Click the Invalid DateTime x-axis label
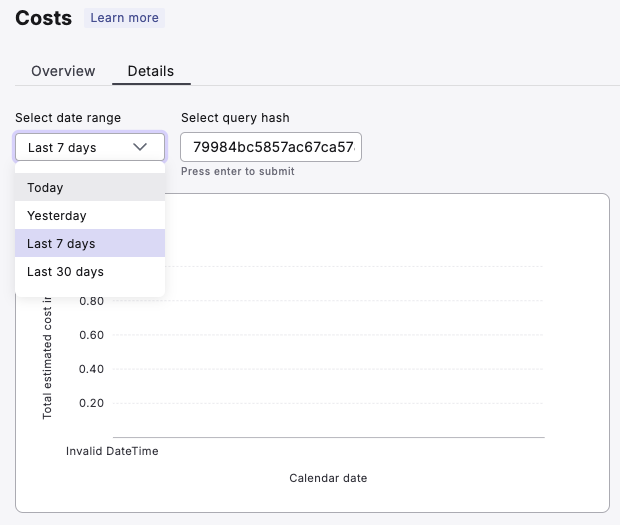This screenshot has width=620, height=525. tap(112, 451)
